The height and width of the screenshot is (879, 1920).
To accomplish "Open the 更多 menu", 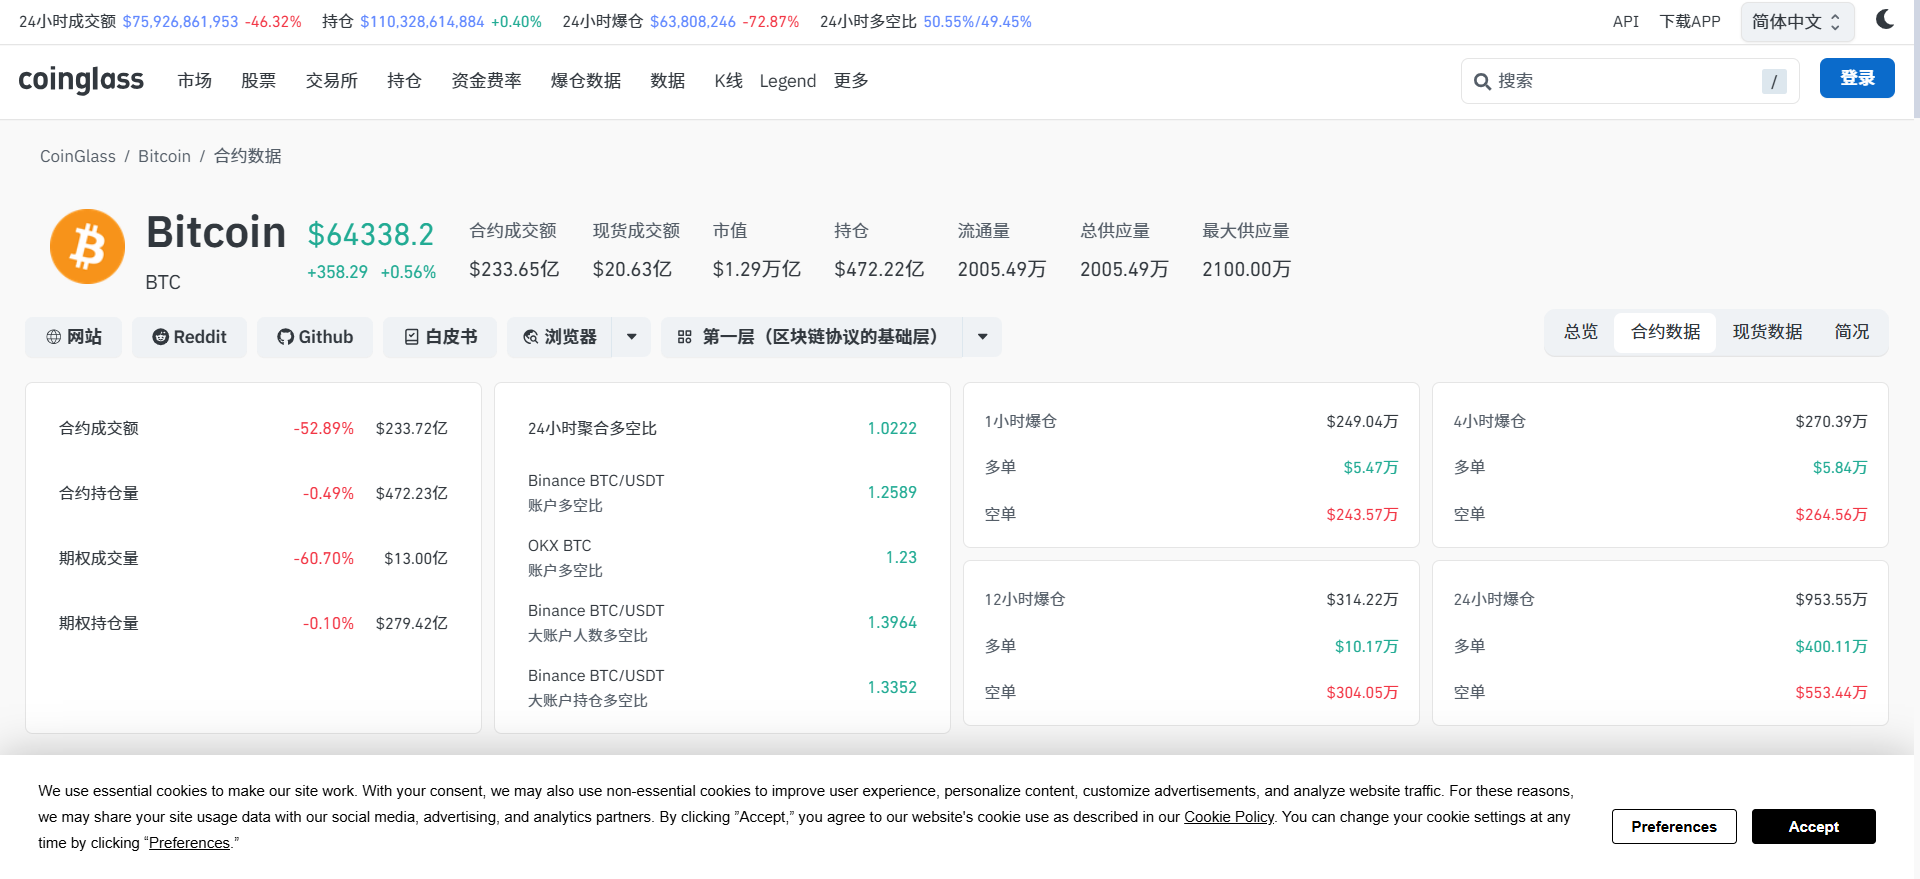I will (x=851, y=81).
